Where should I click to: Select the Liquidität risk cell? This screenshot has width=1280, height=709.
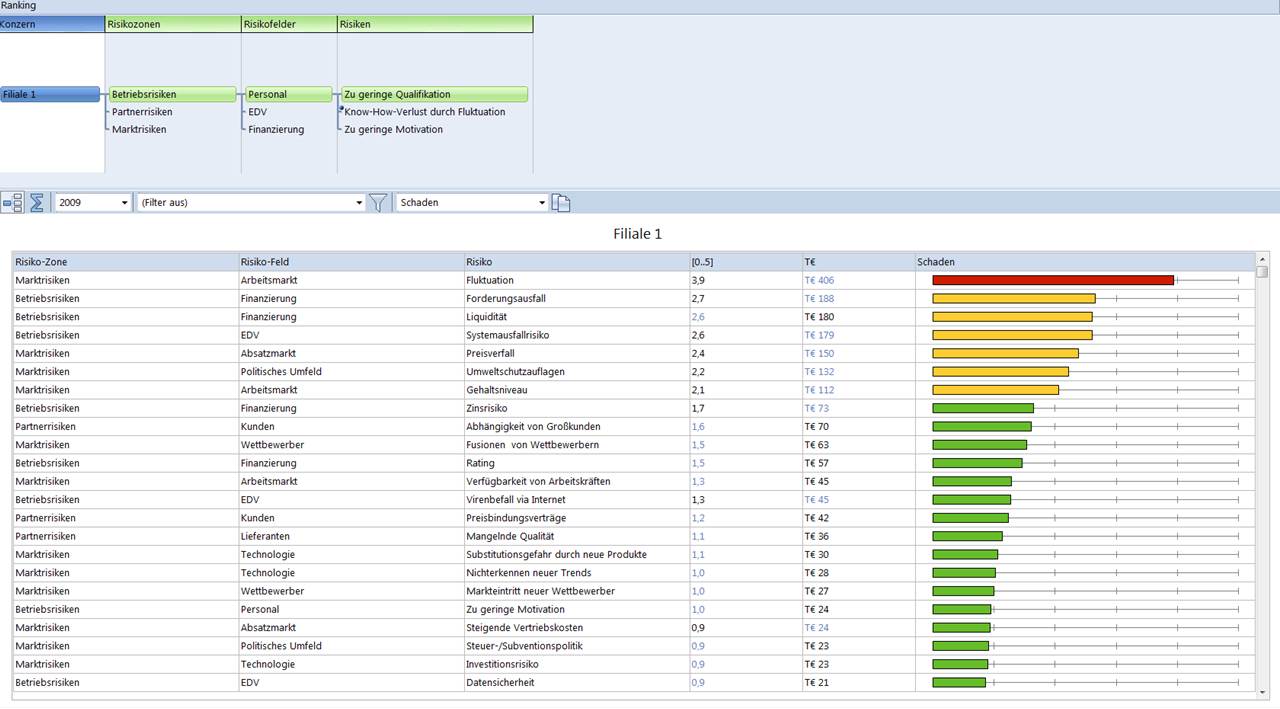576,317
